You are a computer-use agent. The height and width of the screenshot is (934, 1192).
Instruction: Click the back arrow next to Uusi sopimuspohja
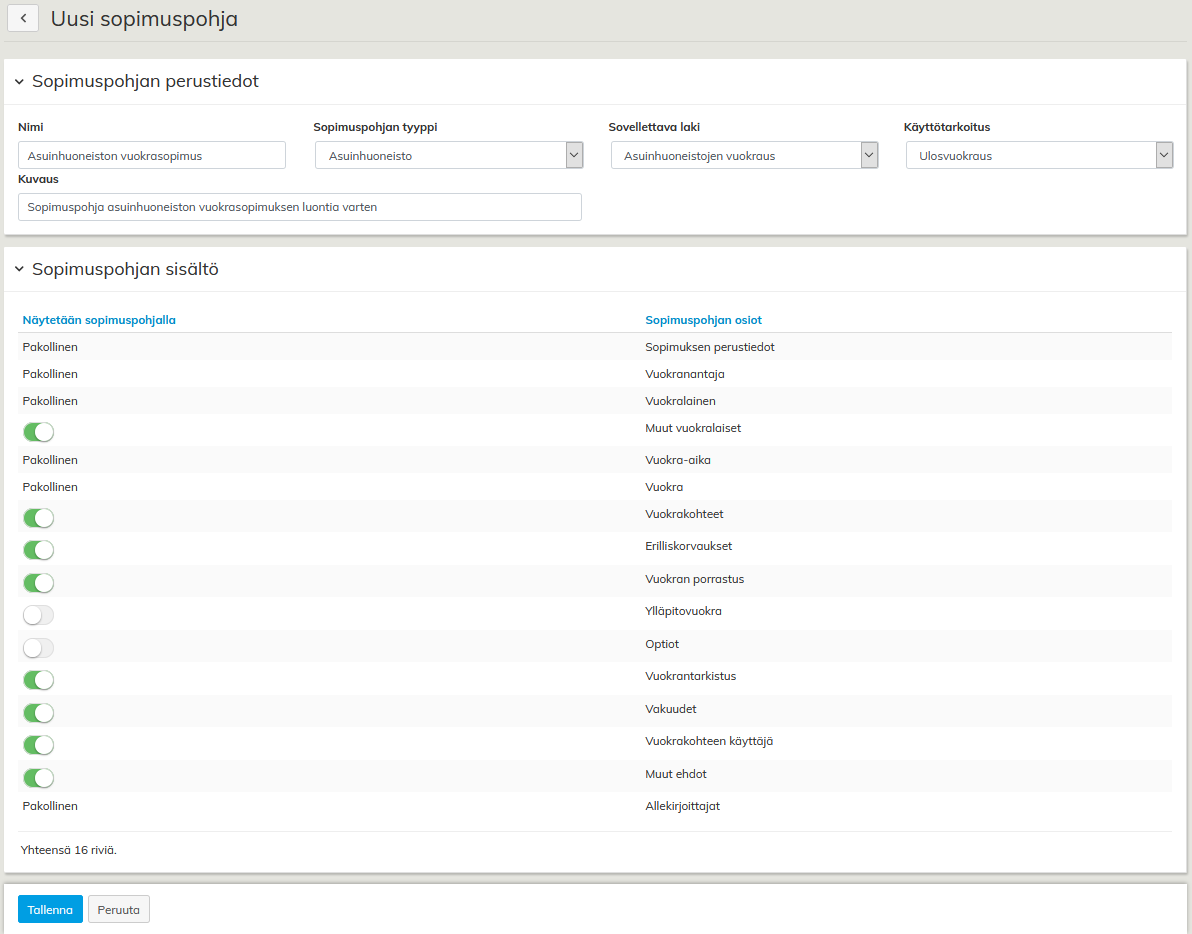pyautogui.click(x=22, y=18)
